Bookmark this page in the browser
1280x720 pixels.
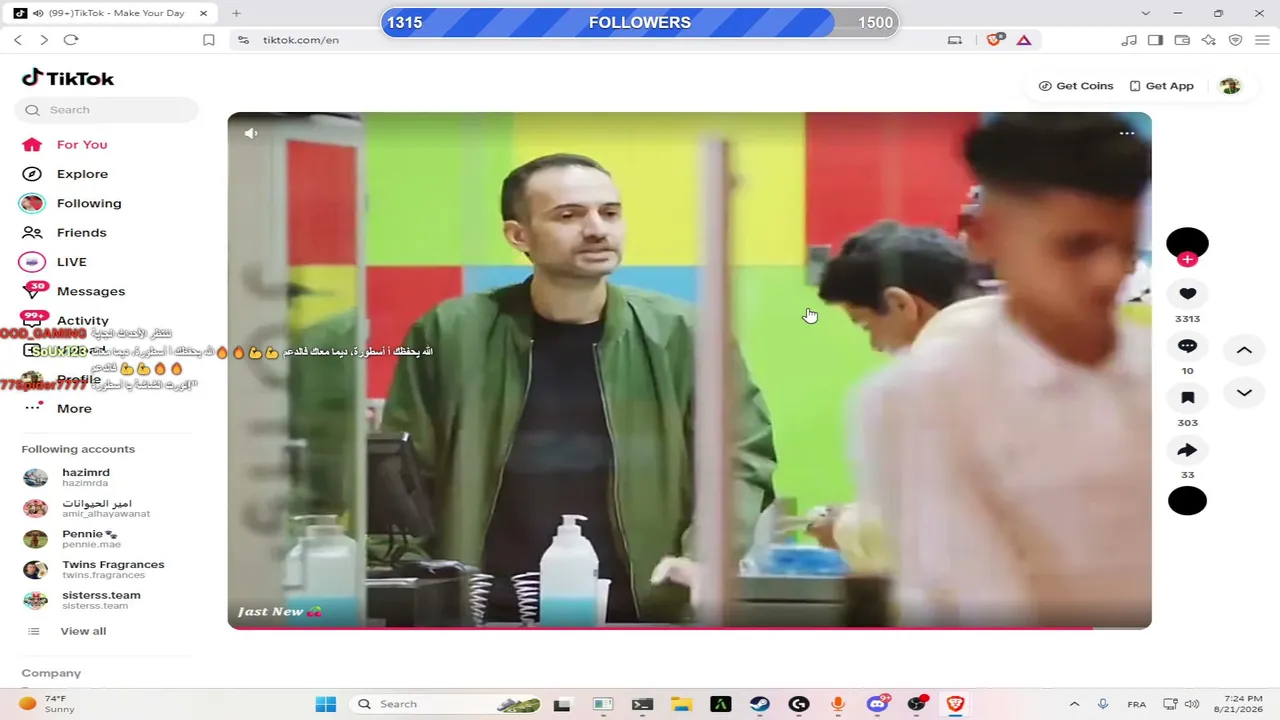coord(209,40)
